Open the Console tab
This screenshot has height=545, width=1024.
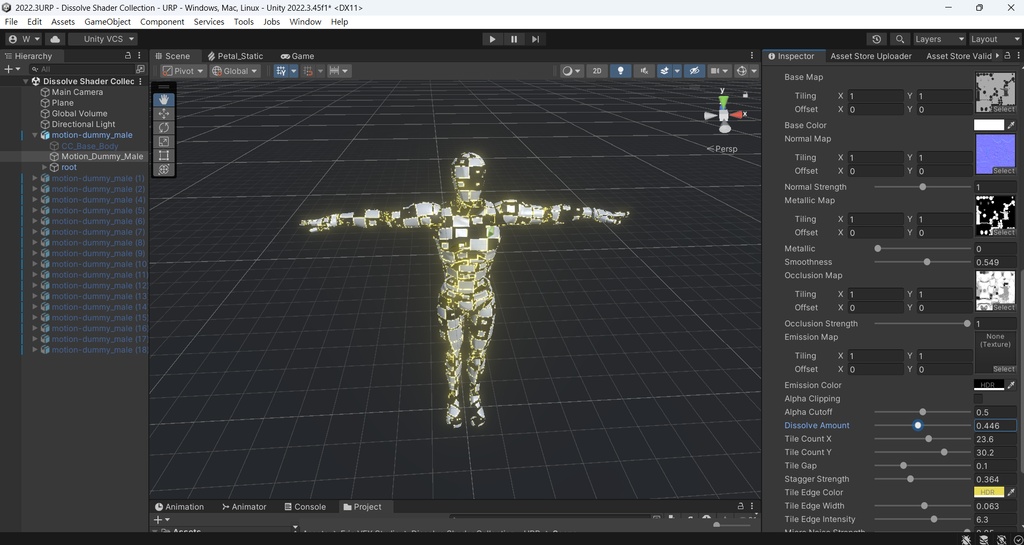tap(304, 506)
